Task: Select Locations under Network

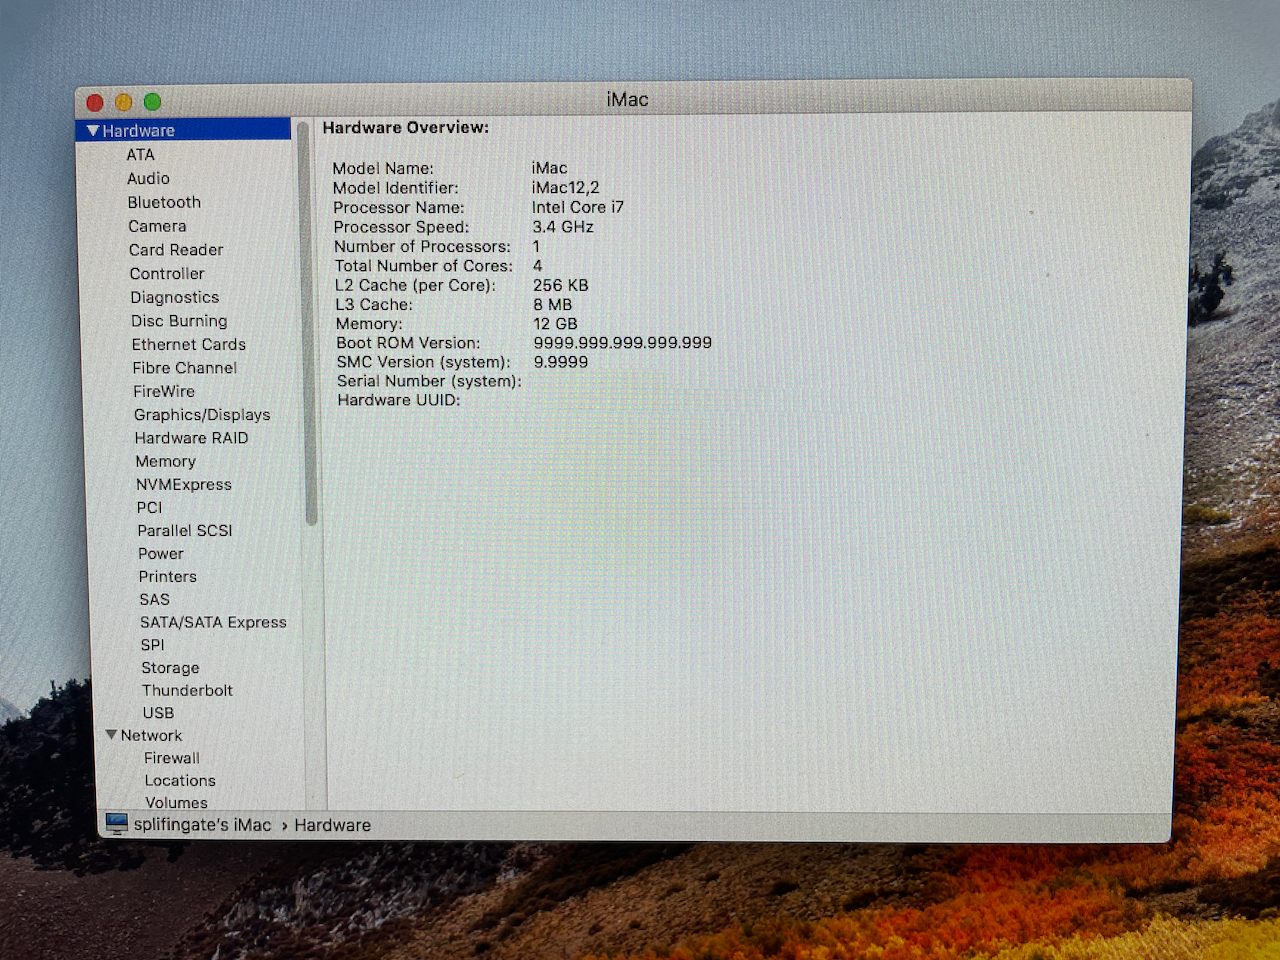Action: click(180, 781)
